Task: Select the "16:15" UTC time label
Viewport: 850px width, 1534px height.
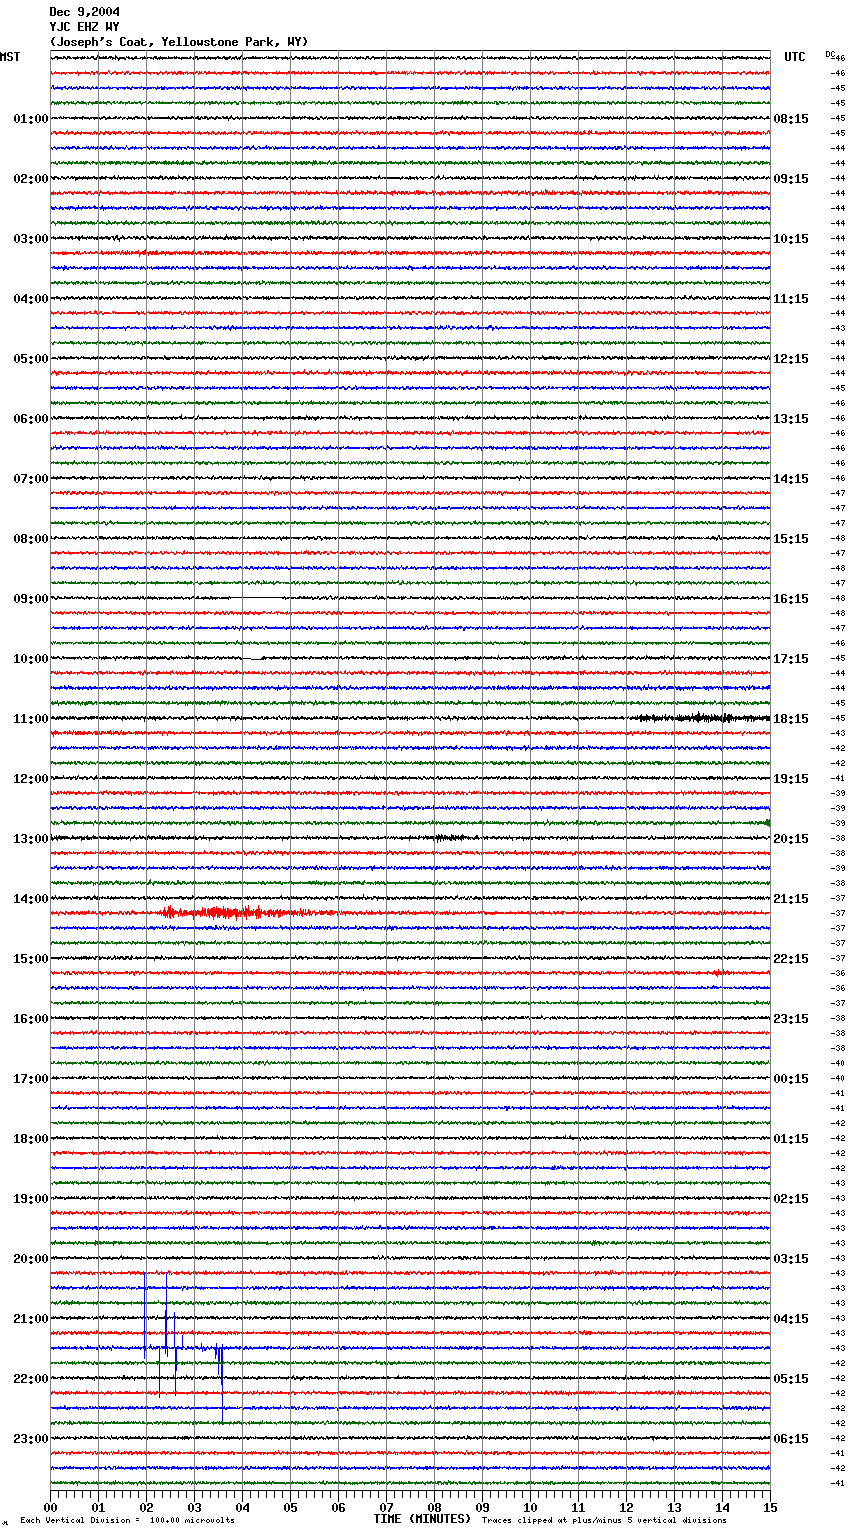Action: tap(791, 599)
